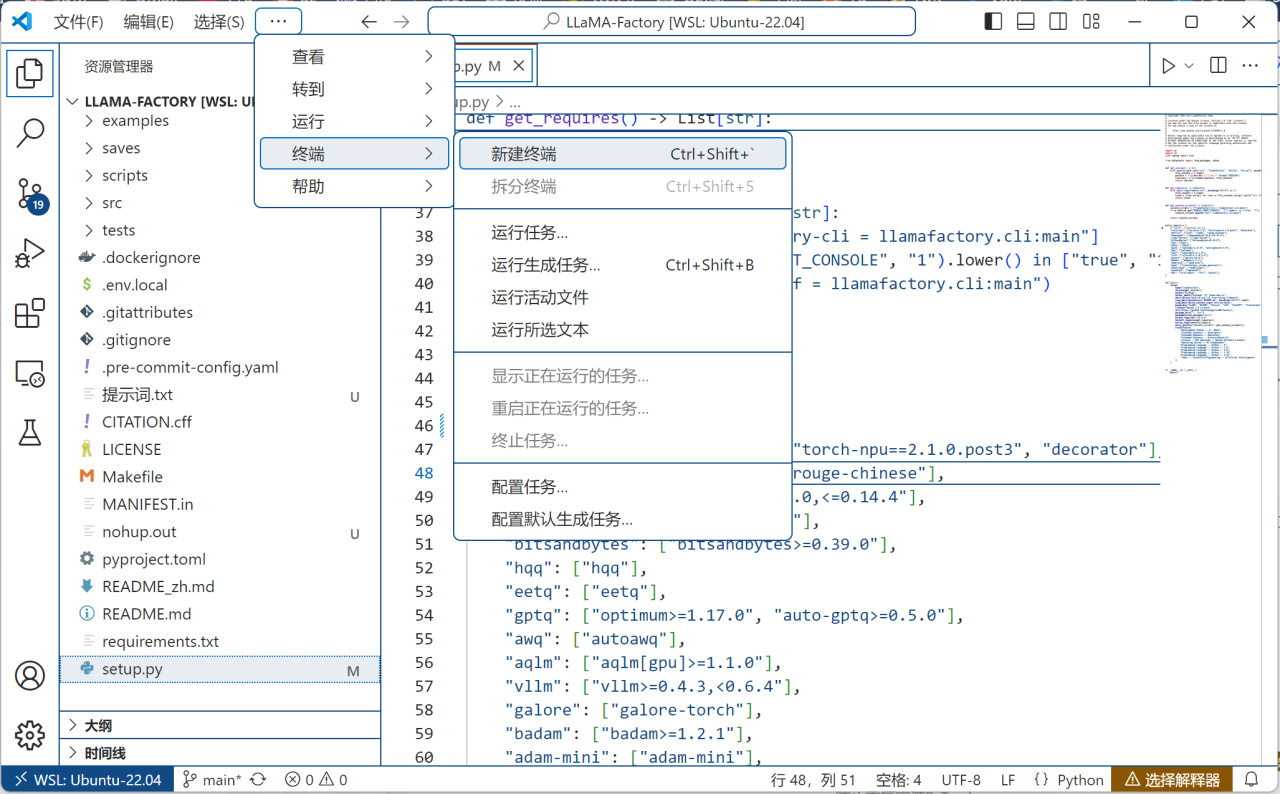Switch git branch via main* indicator

212,780
